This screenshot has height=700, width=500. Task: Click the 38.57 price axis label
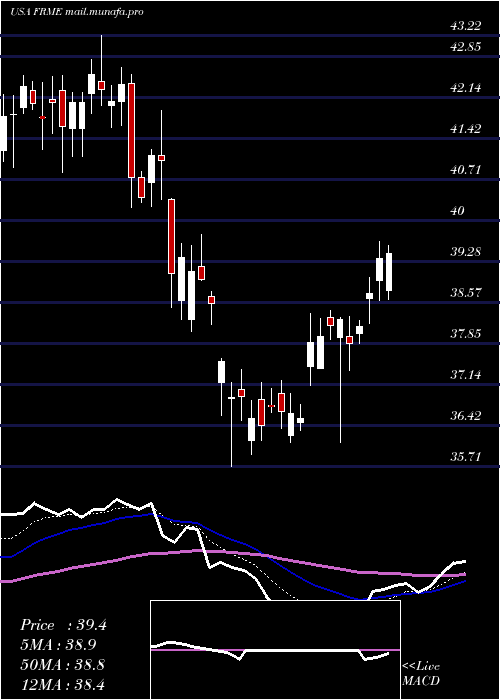point(466,293)
